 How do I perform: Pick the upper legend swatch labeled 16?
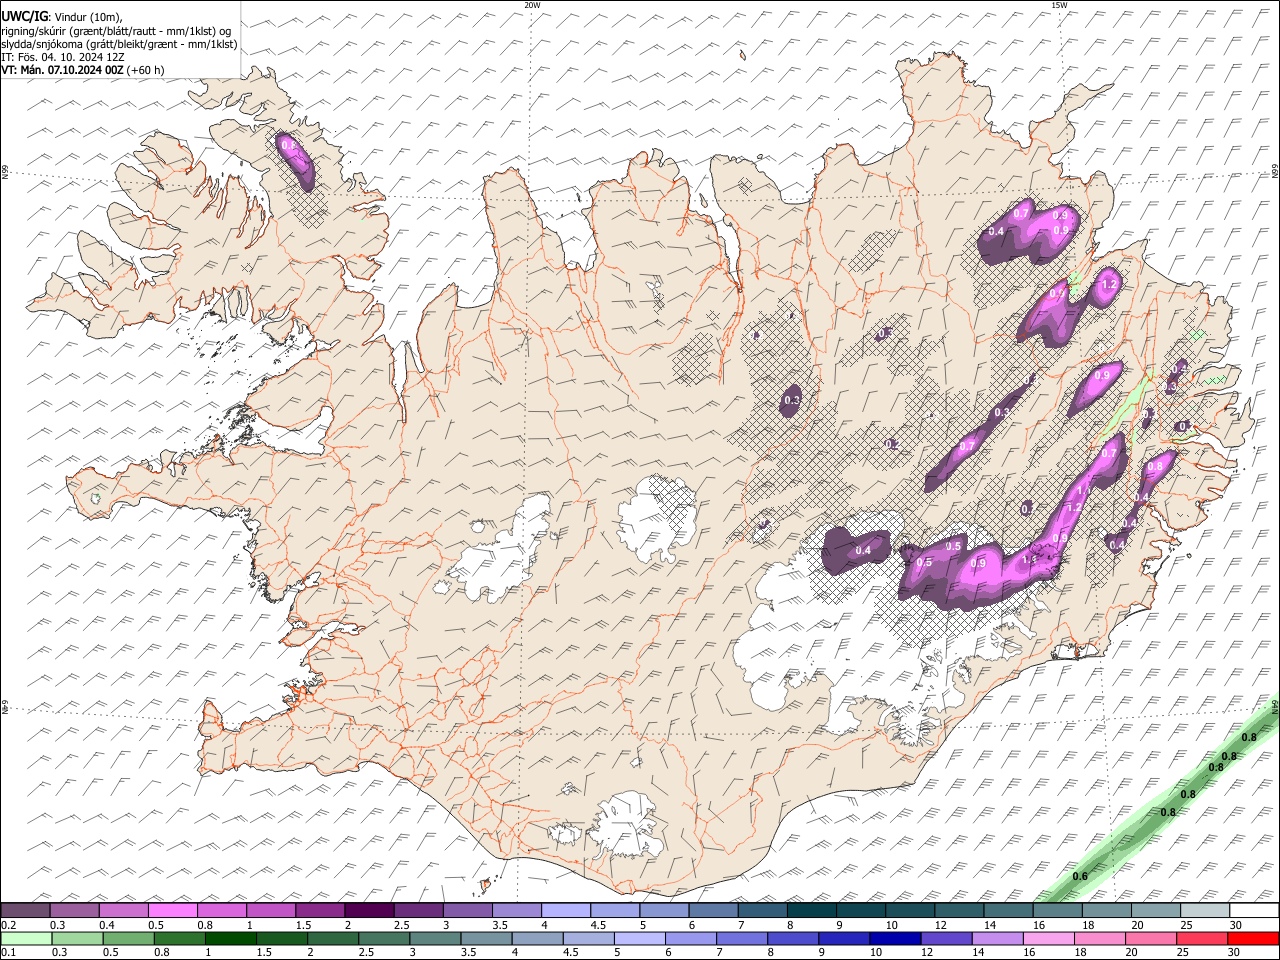pos(1058,910)
